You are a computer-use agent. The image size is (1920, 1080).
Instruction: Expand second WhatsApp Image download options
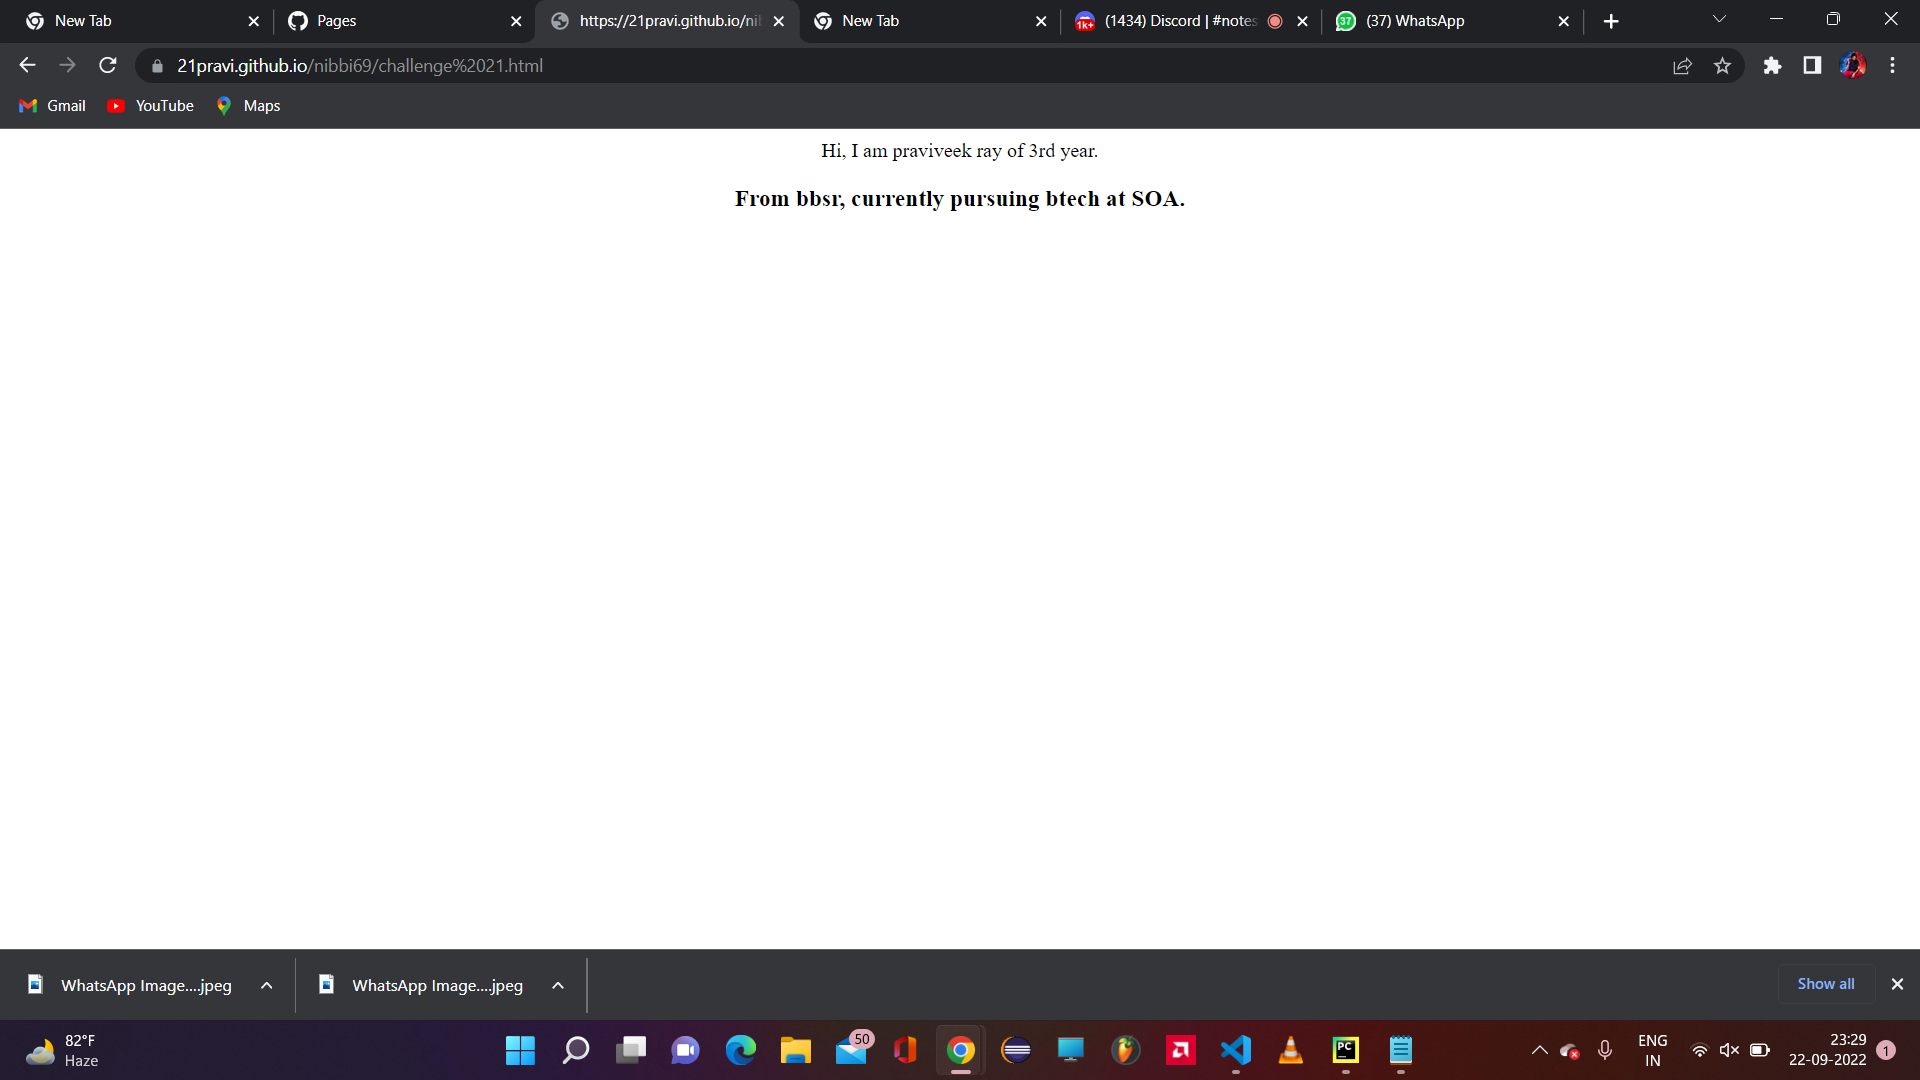558,986
